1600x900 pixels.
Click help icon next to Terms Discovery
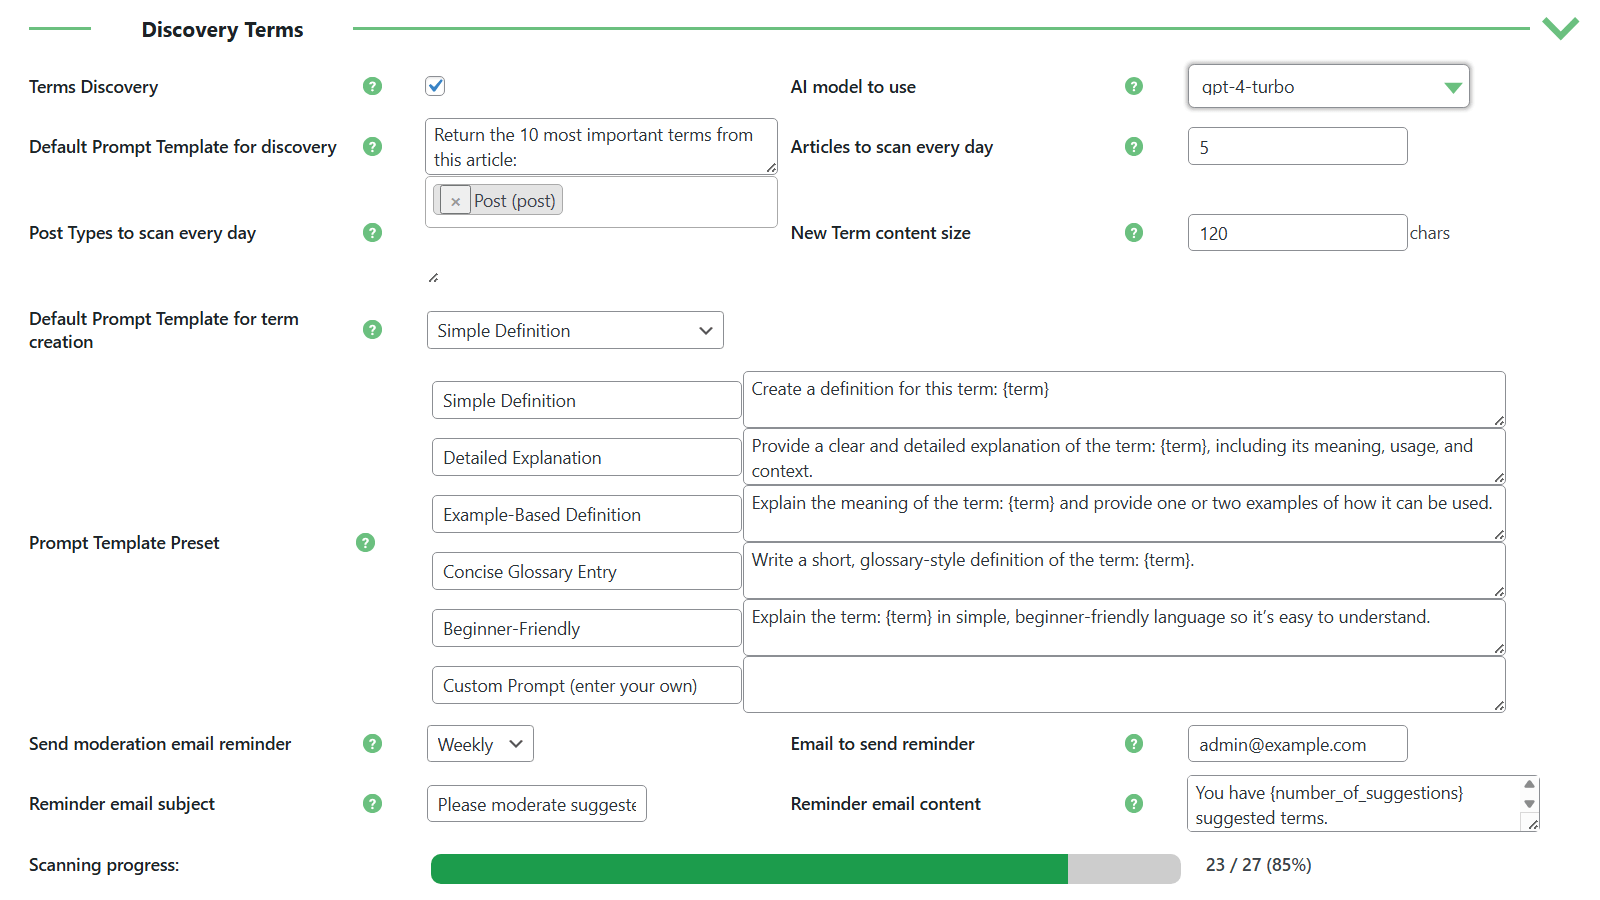pyautogui.click(x=372, y=86)
